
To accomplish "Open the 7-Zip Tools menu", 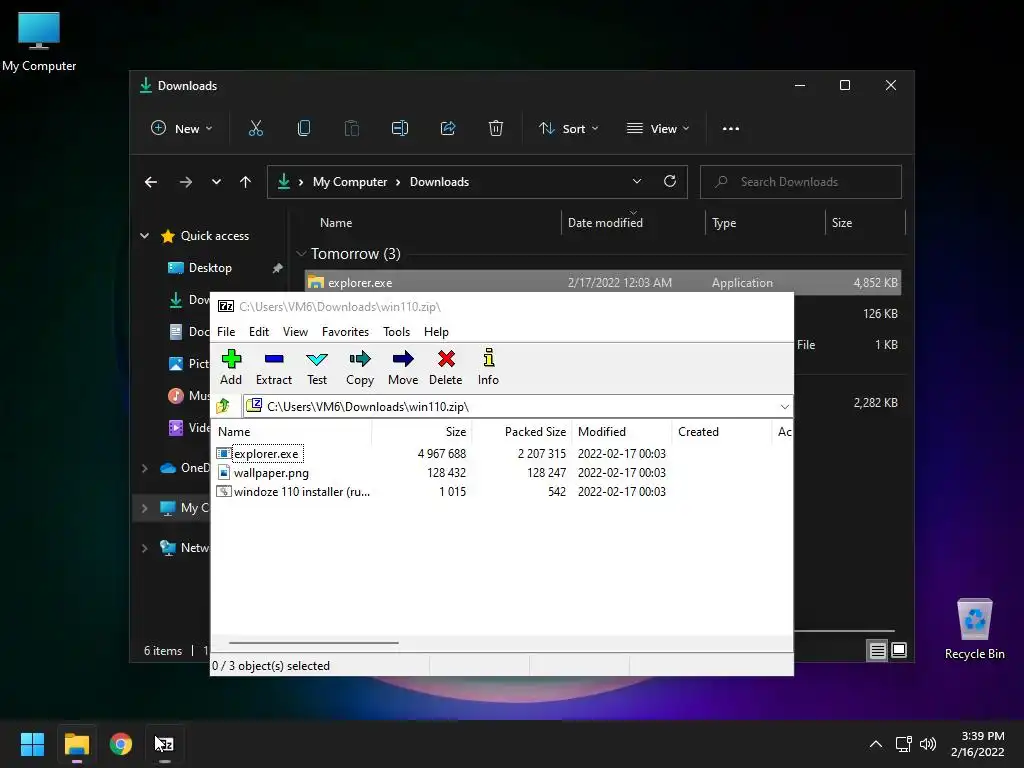I will point(396,332).
